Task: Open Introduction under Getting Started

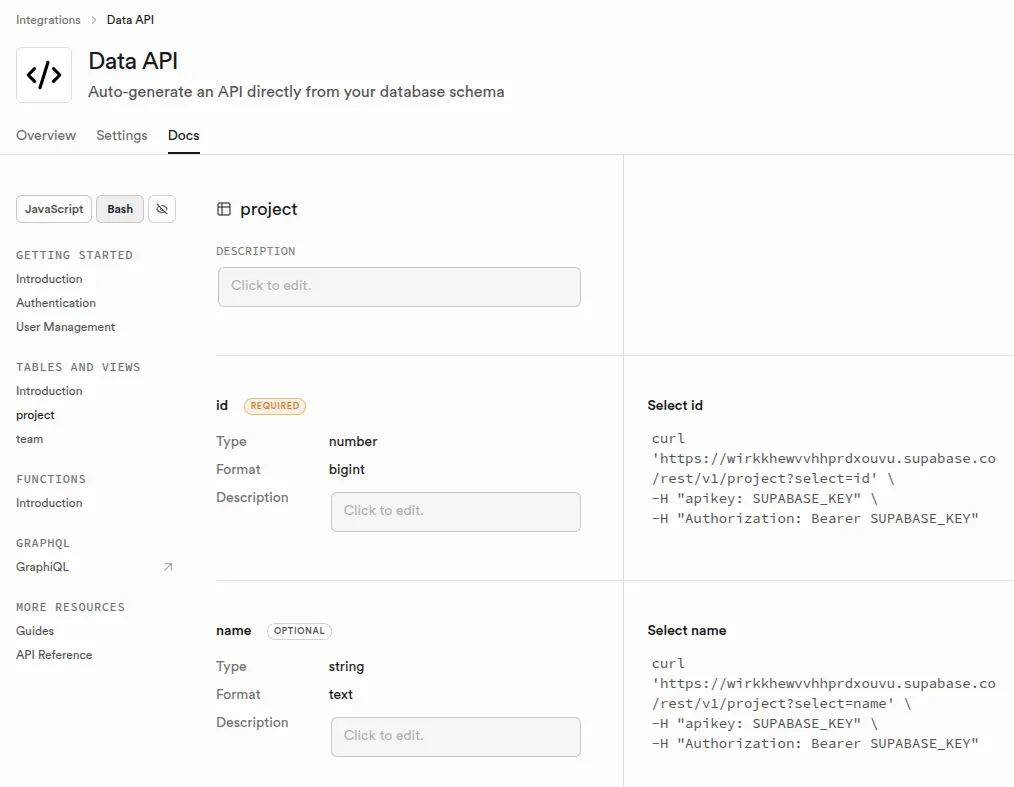Action: (x=49, y=279)
